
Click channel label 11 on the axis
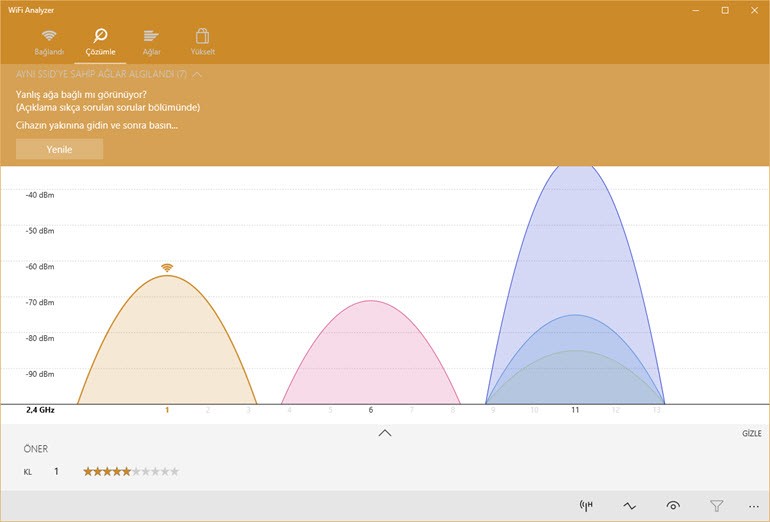click(x=575, y=410)
